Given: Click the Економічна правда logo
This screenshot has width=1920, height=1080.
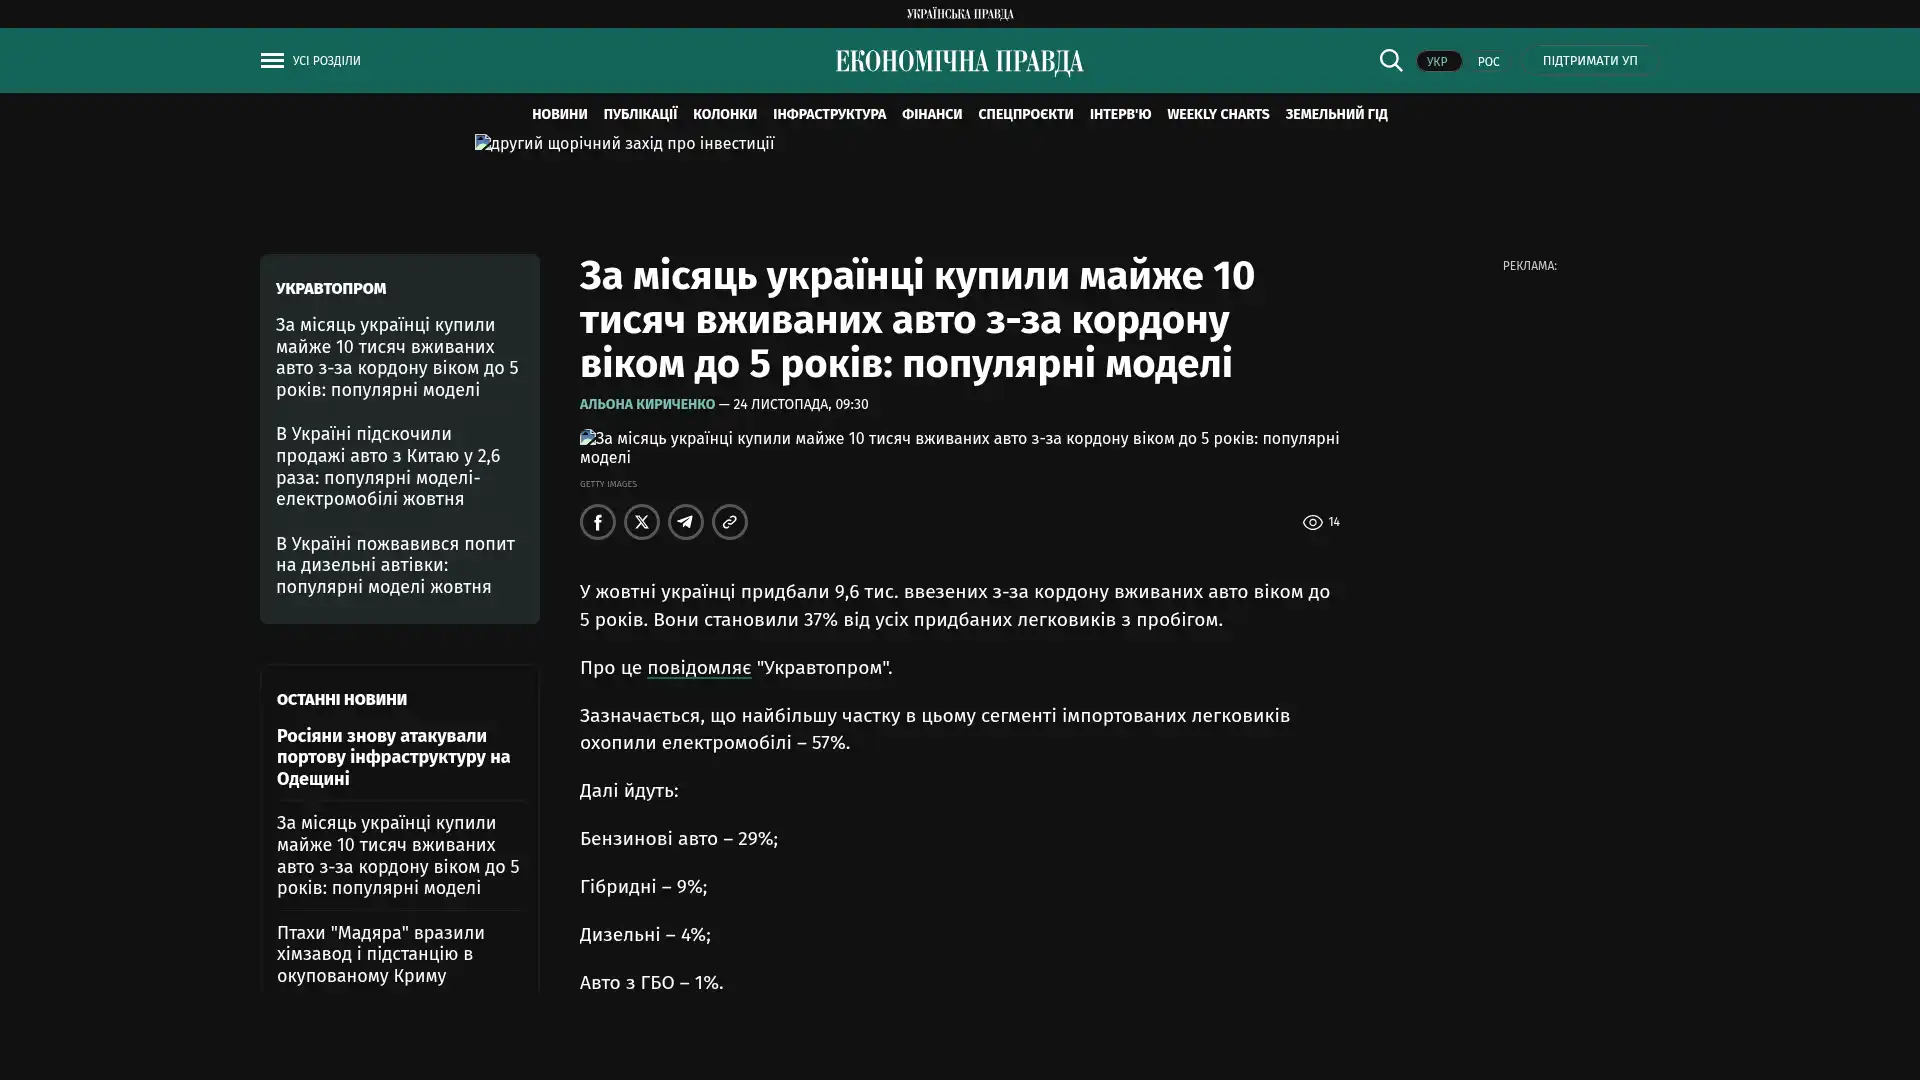Looking at the screenshot, I should coord(959,62).
